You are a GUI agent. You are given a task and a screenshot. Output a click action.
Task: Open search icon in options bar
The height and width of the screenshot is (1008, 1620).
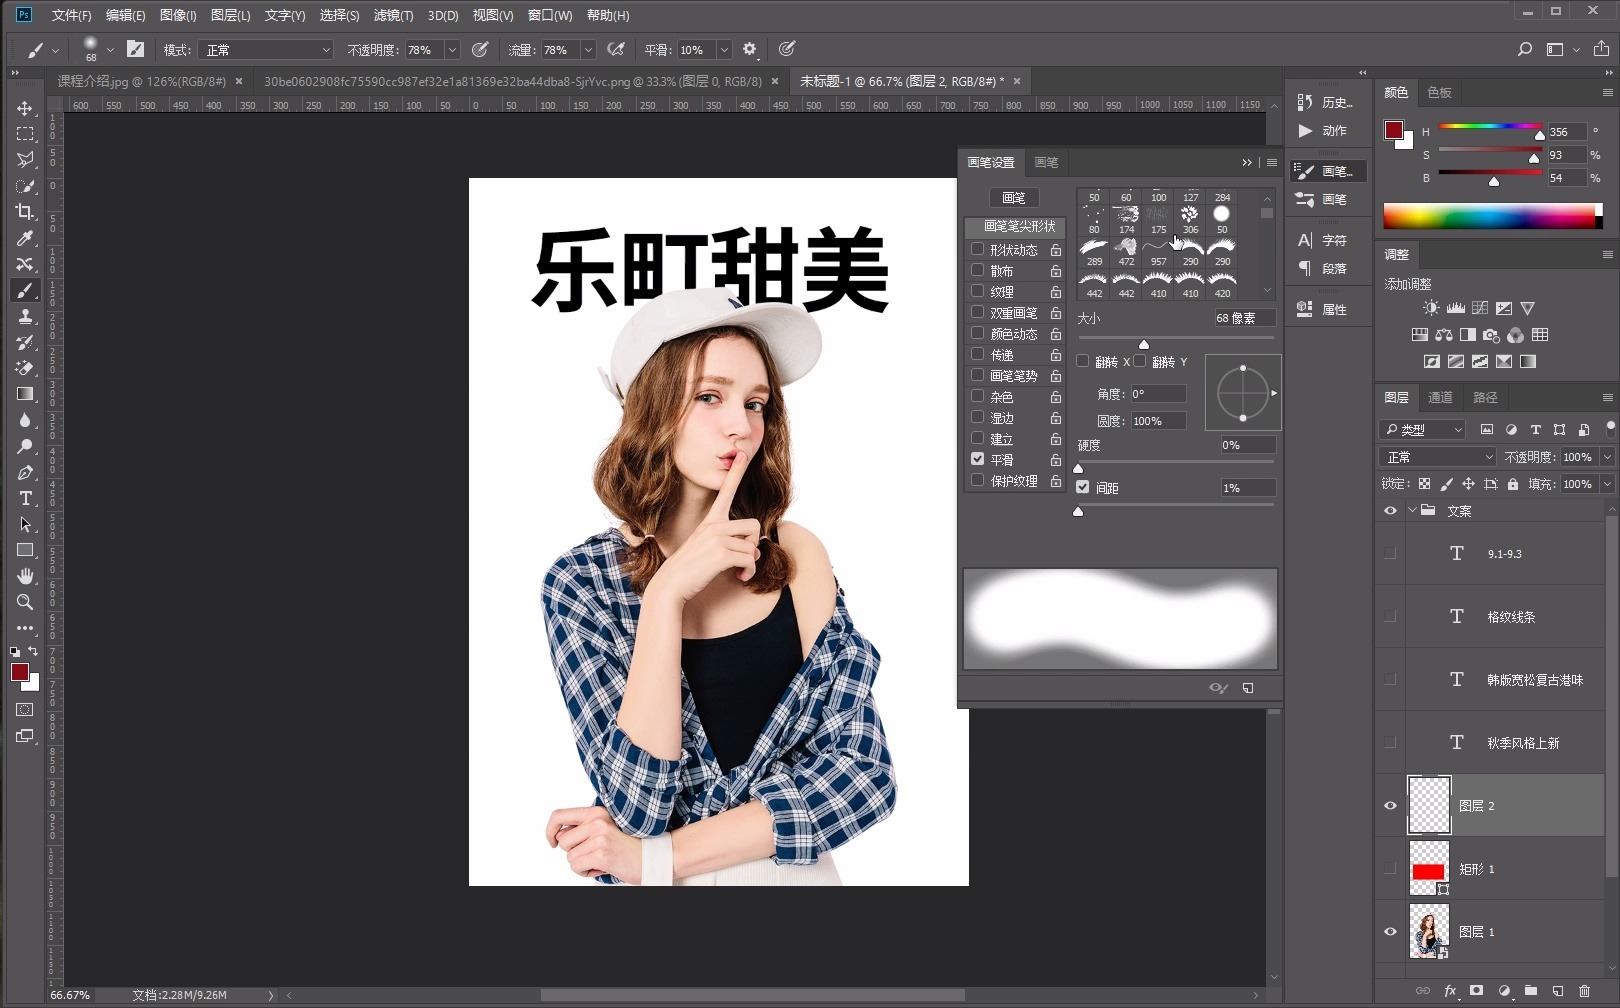pyautogui.click(x=1524, y=49)
